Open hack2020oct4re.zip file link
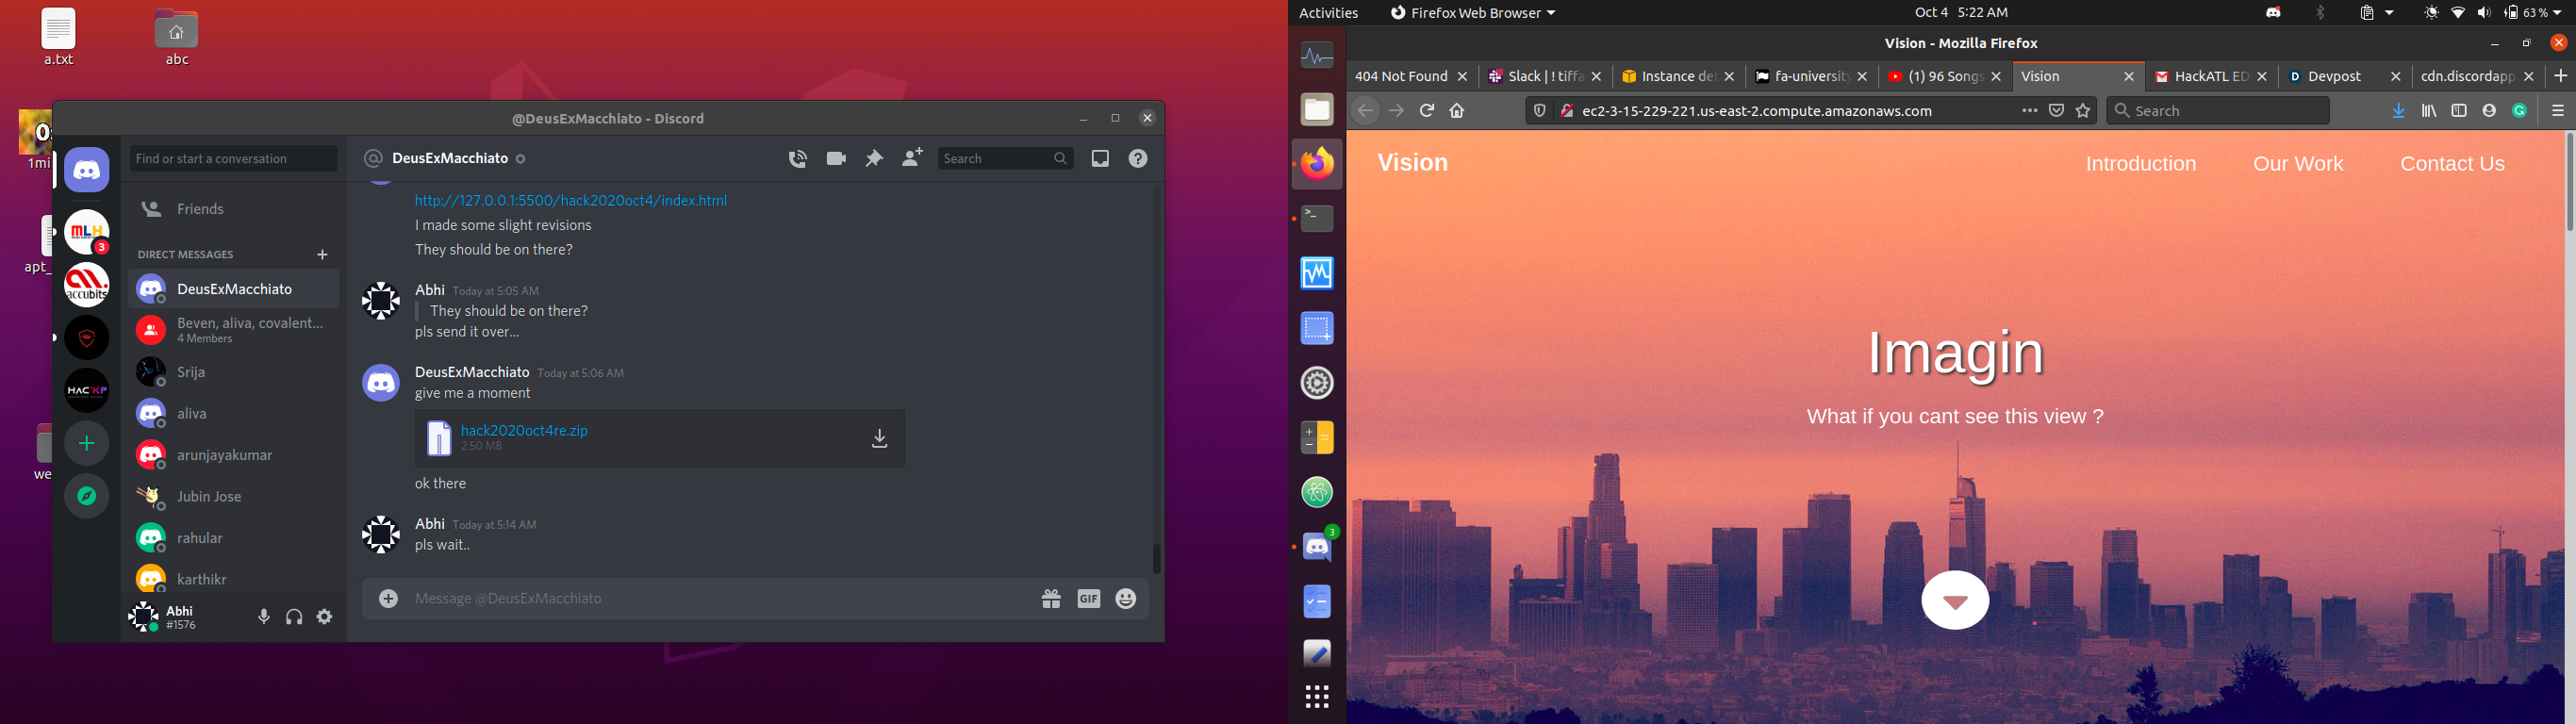Image resolution: width=2576 pixels, height=724 pixels. (x=524, y=430)
